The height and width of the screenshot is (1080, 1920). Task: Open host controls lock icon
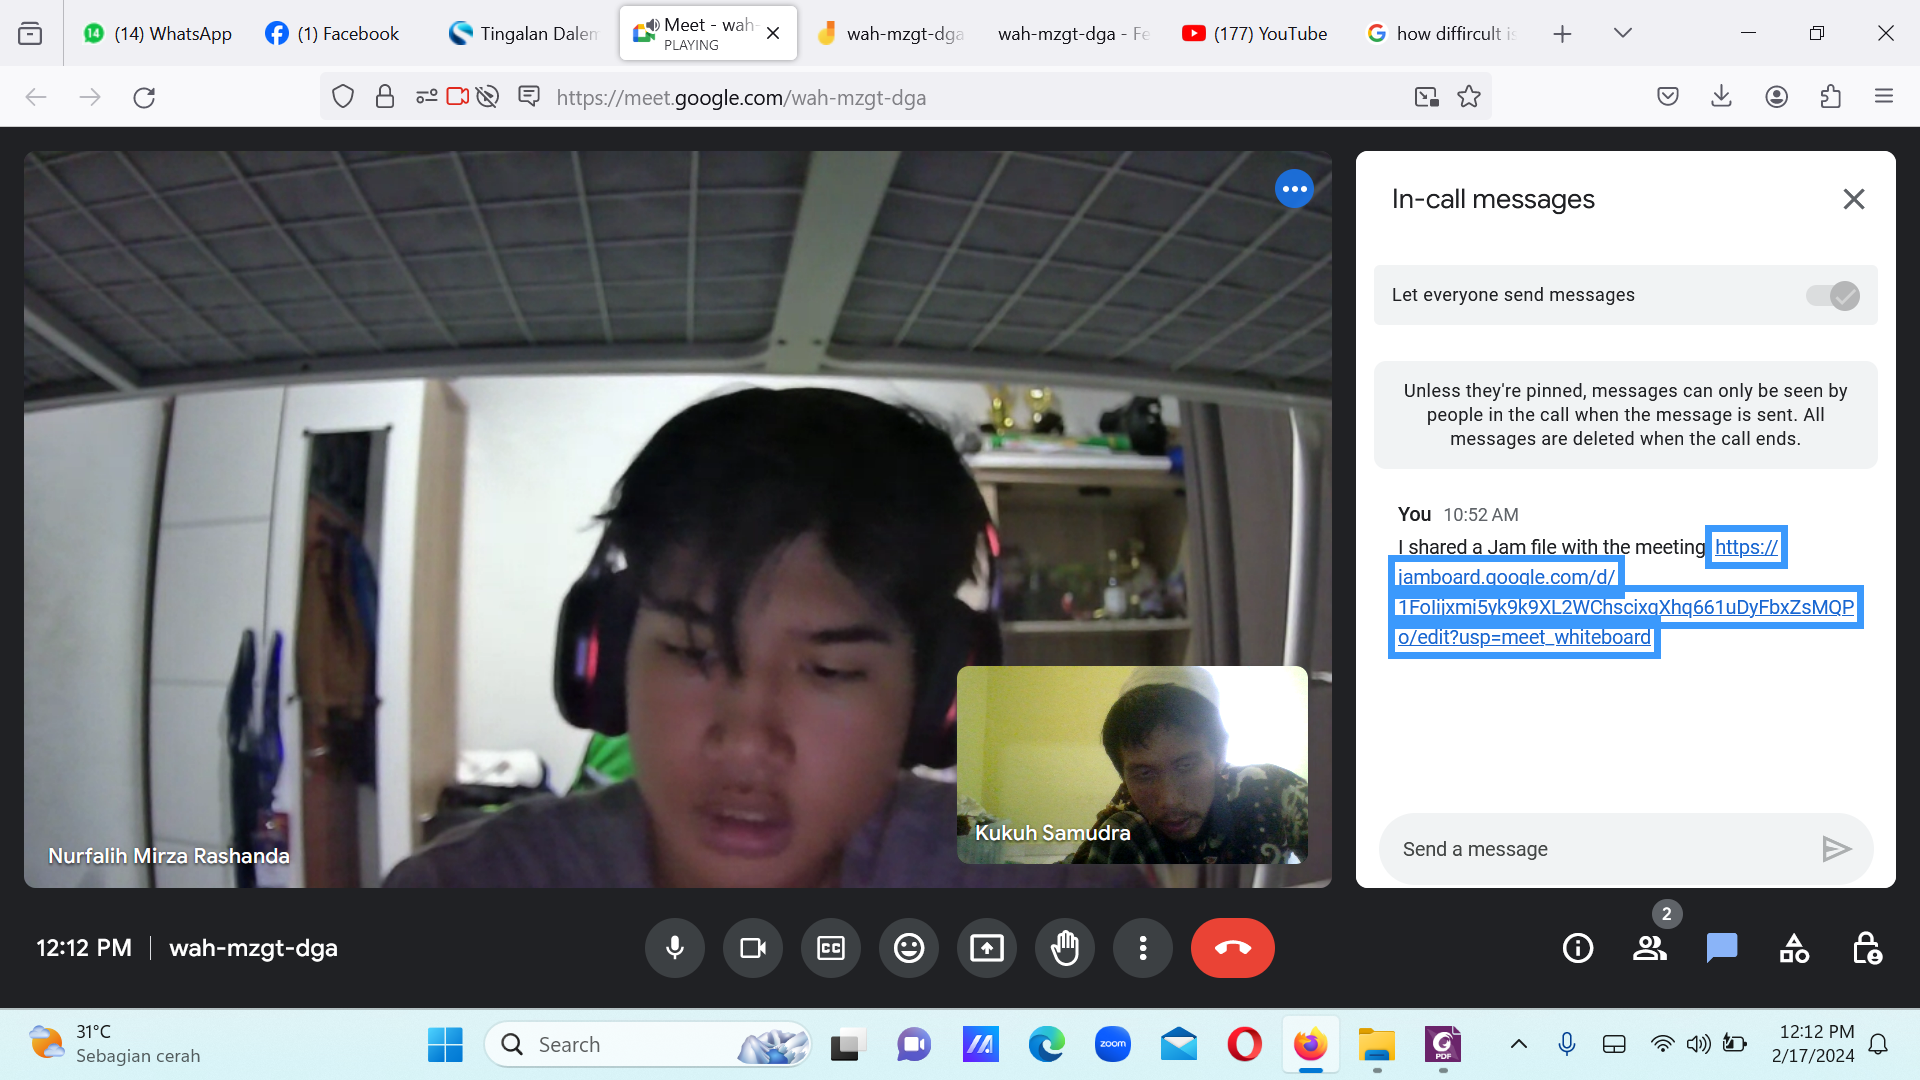(1866, 948)
